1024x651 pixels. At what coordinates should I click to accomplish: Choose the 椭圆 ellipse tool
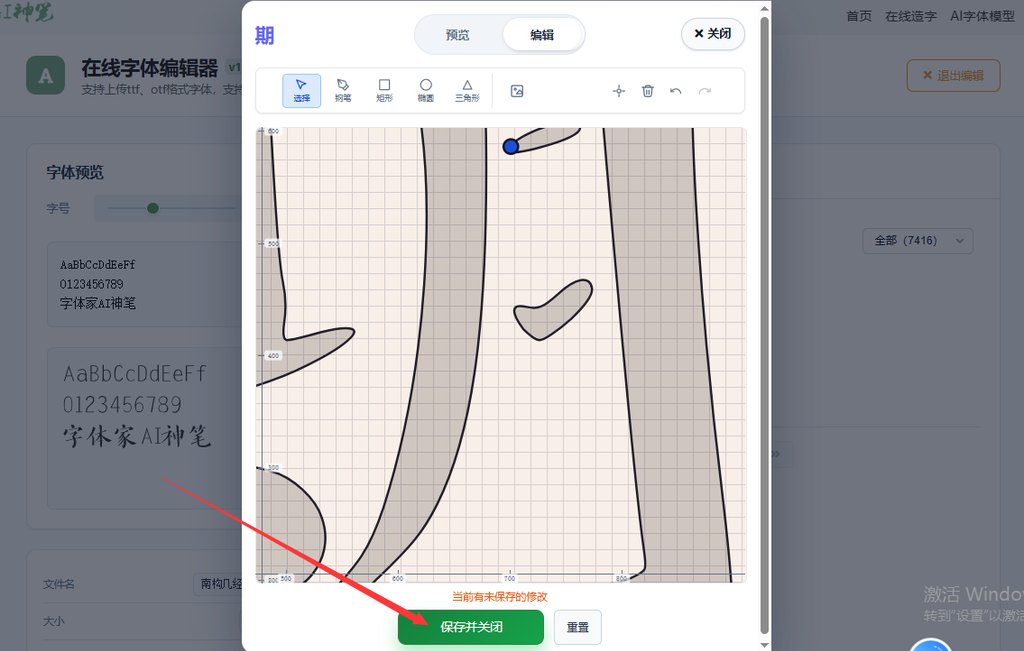coord(425,91)
